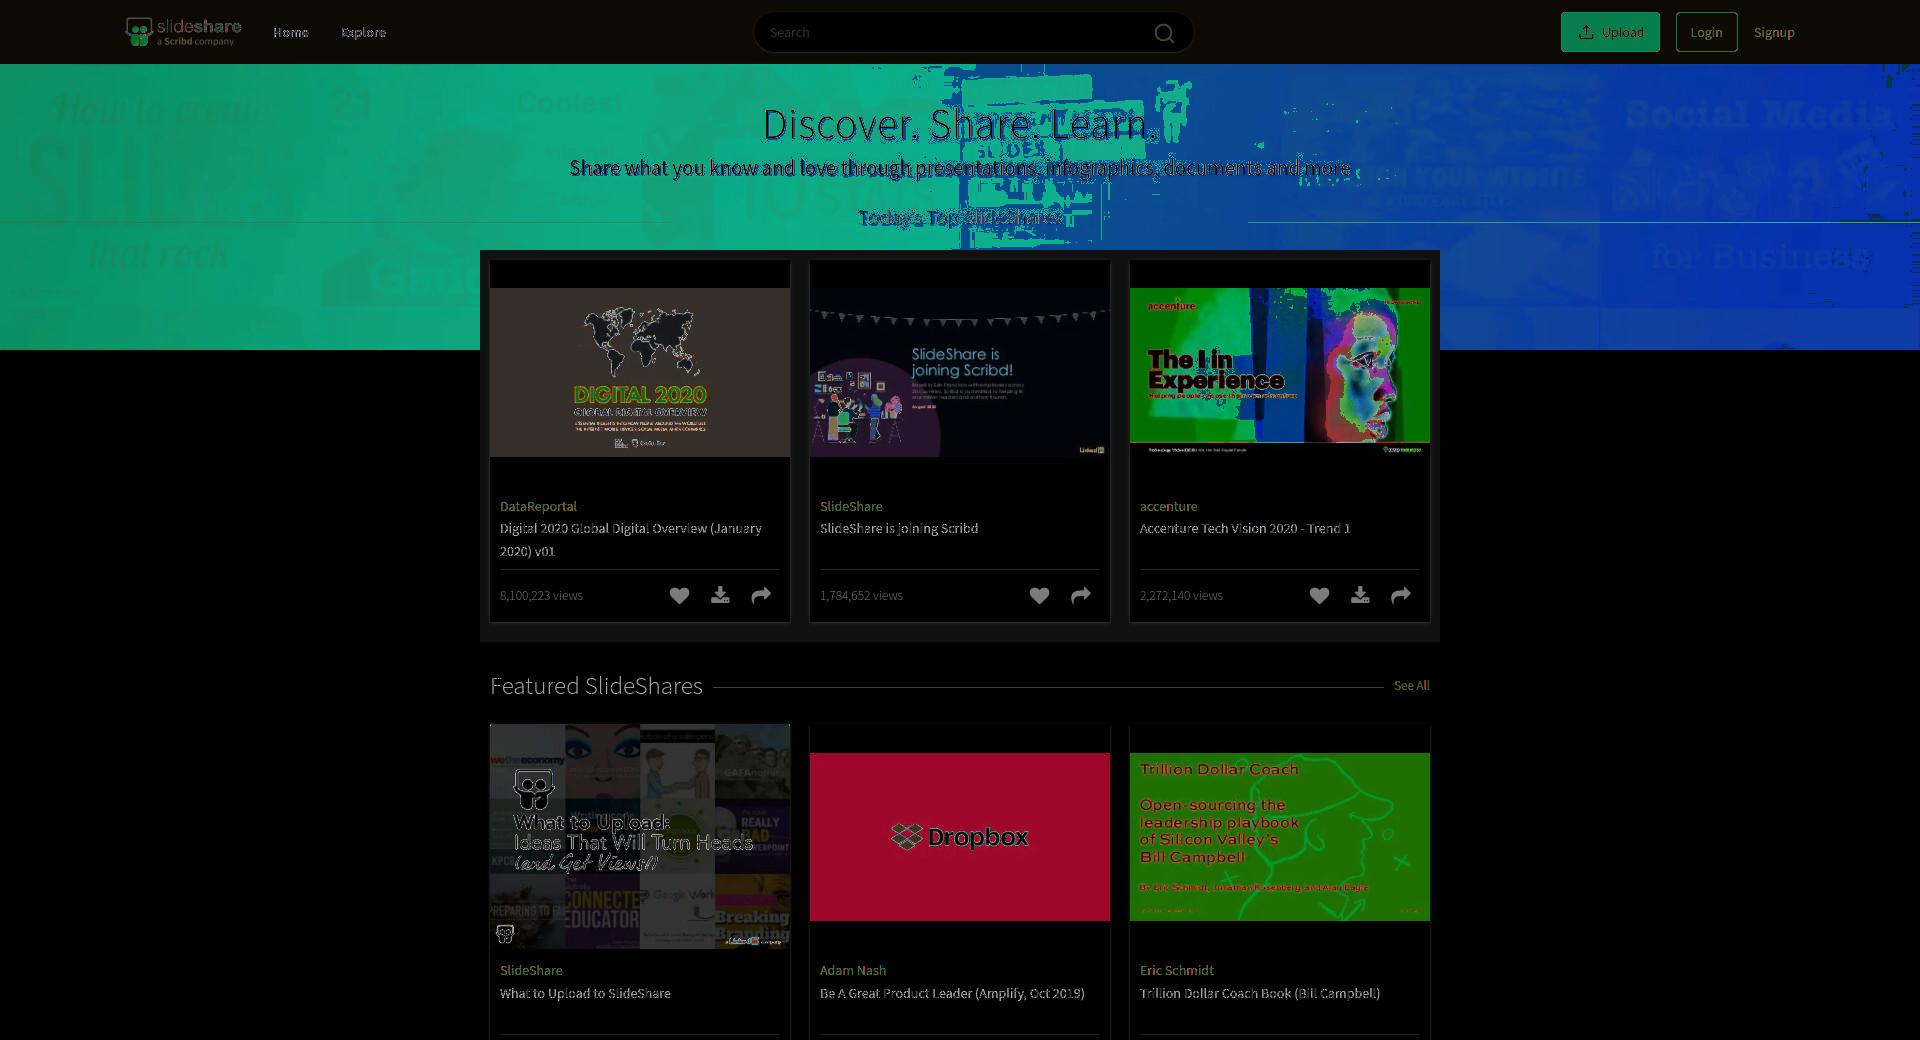The width and height of the screenshot is (1920, 1040).
Task: Visit the SlideShare author link above SlideShare is joining Scribd
Action: (x=851, y=507)
